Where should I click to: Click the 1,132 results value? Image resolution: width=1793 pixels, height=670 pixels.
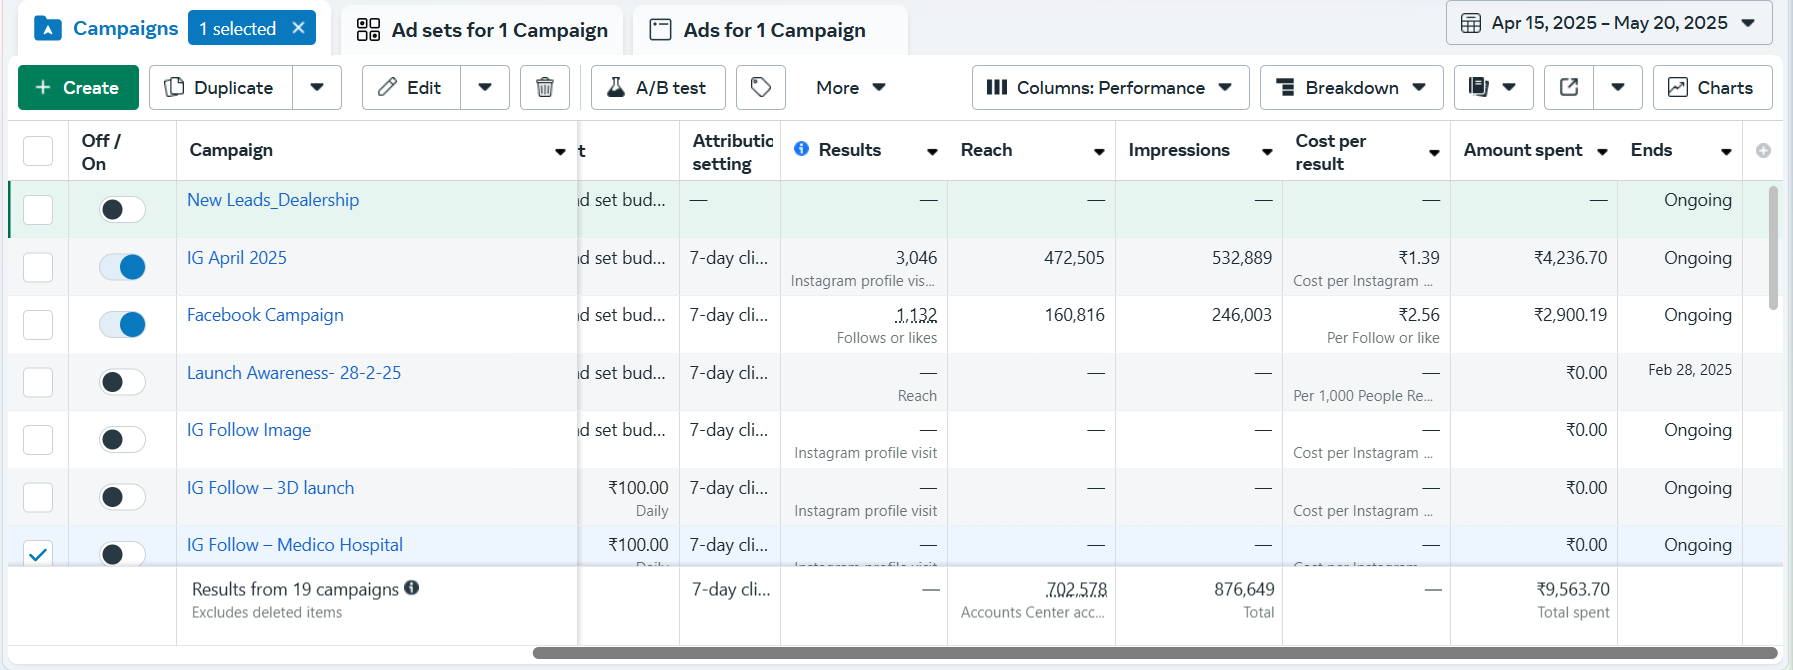point(916,315)
